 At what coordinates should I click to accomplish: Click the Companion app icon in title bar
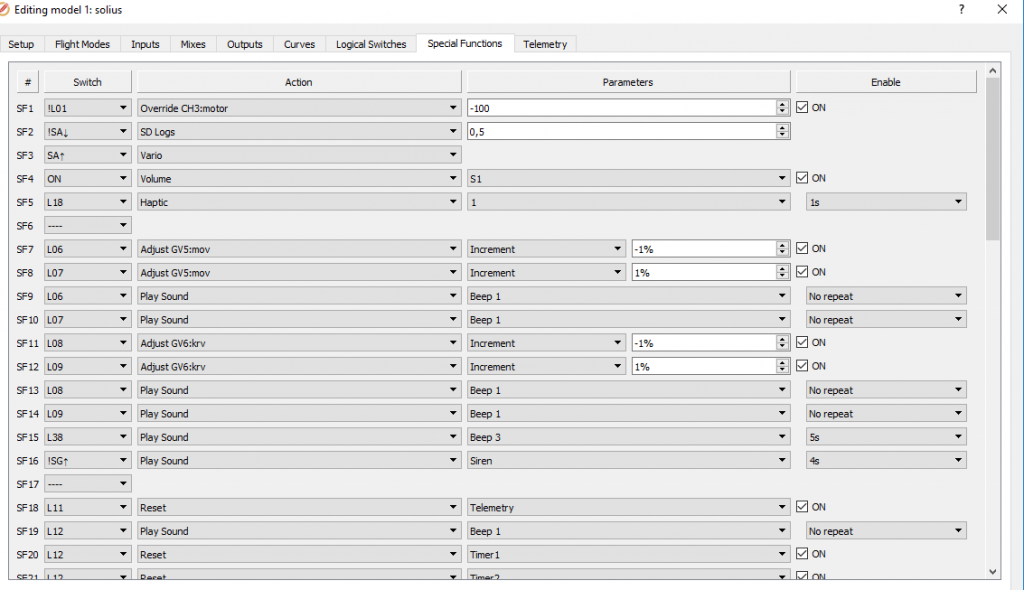point(9,9)
